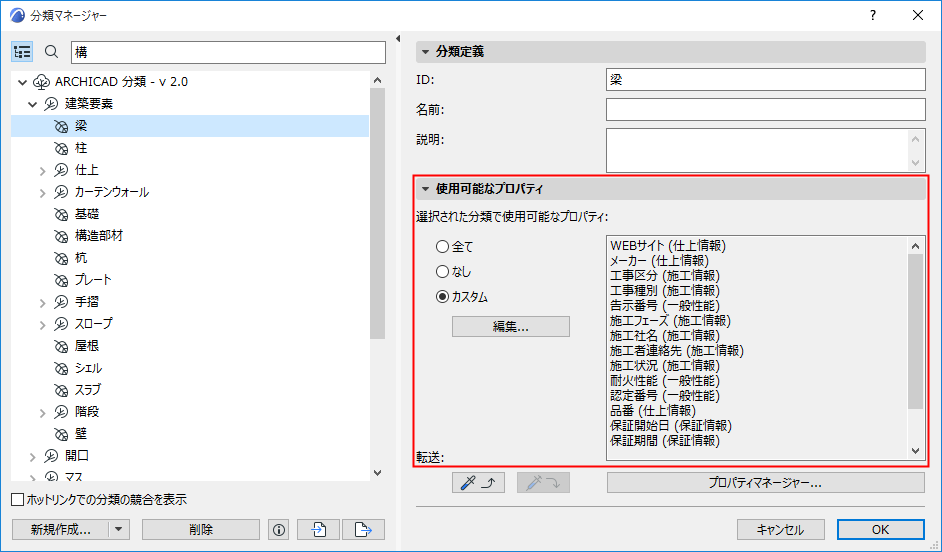Image resolution: width=942 pixels, height=552 pixels.
Task: Expand the カーテンウォール tree node
Action: coord(43,193)
